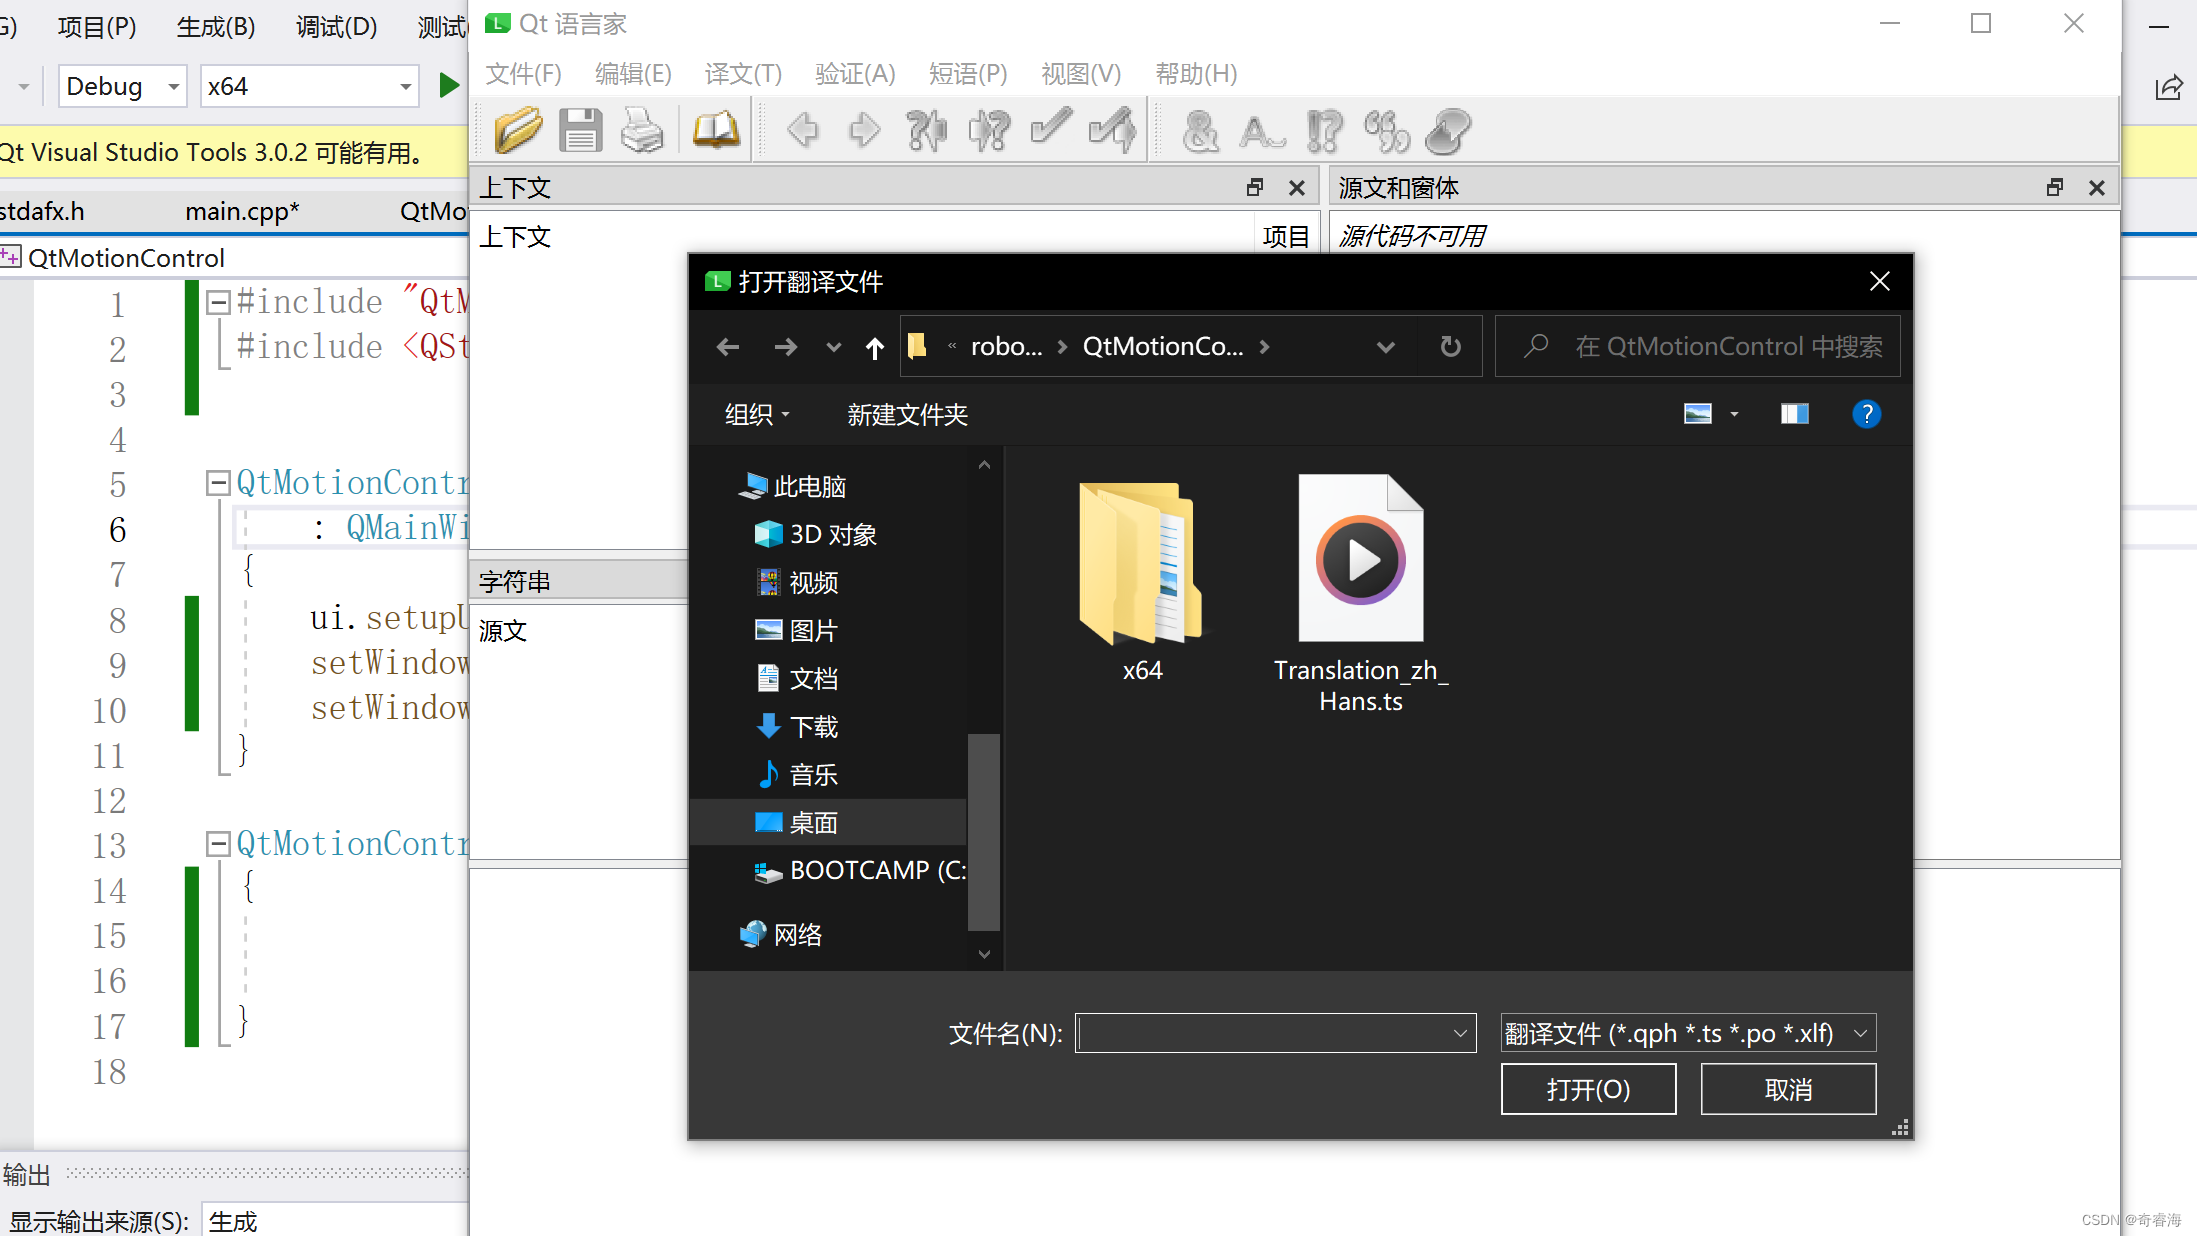The width and height of the screenshot is (2197, 1236).
Task: Select 文档 in the navigation tree
Action: (x=797, y=679)
